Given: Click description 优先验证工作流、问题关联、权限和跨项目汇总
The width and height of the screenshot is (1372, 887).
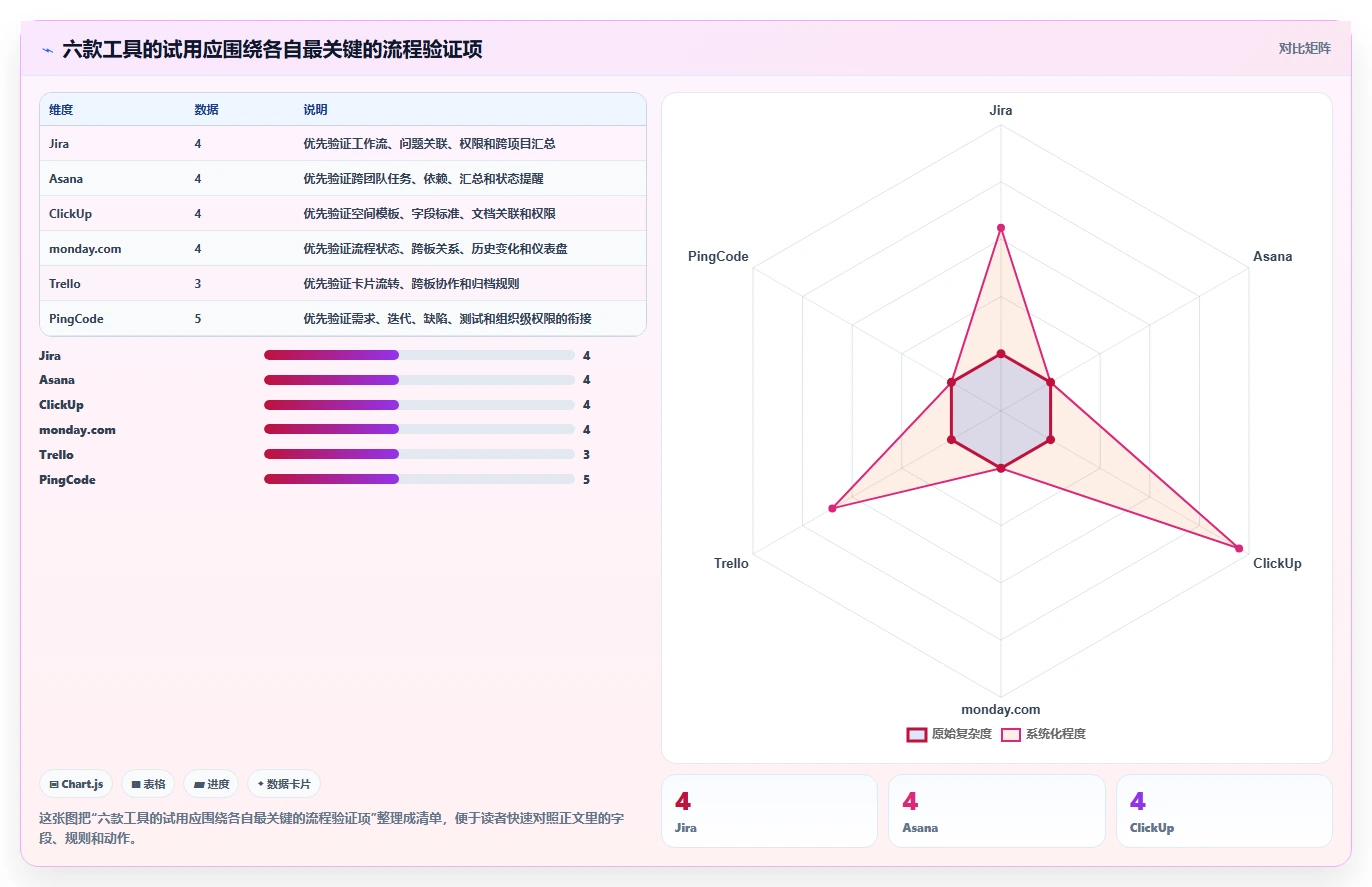Looking at the screenshot, I should click(429, 144).
